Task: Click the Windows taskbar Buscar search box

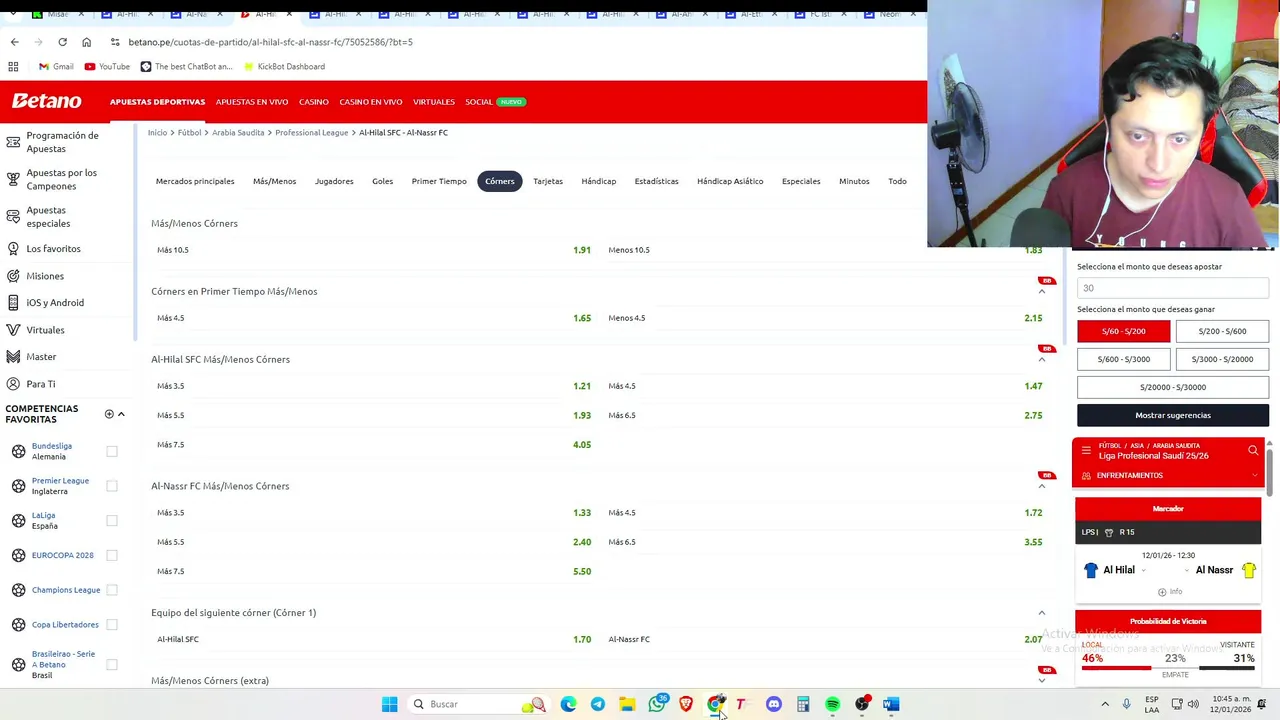Action: tap(478, 704)
